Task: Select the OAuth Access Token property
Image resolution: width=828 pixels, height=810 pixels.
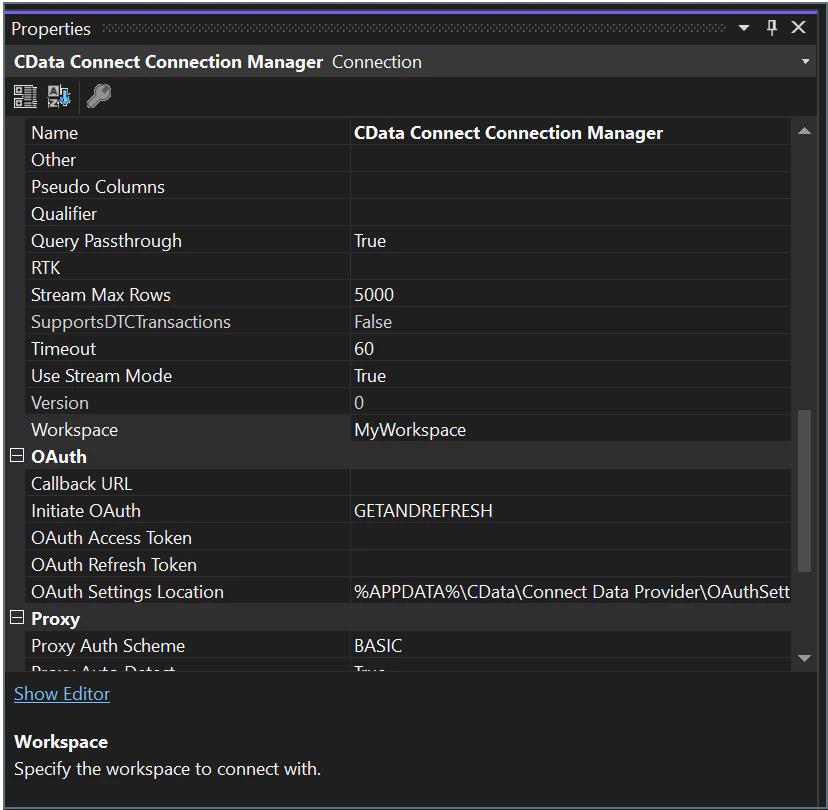Action: point(187,538)
